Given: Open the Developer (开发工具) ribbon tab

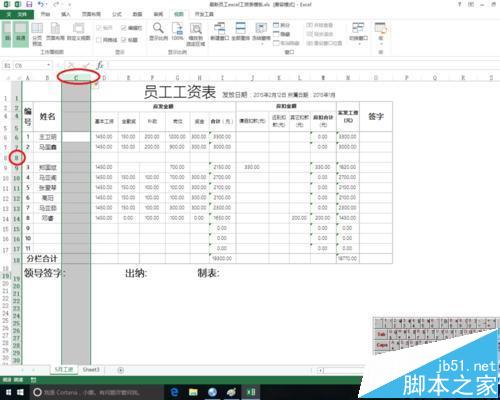Looking at the screenshot, I should (x=204, y=14).
